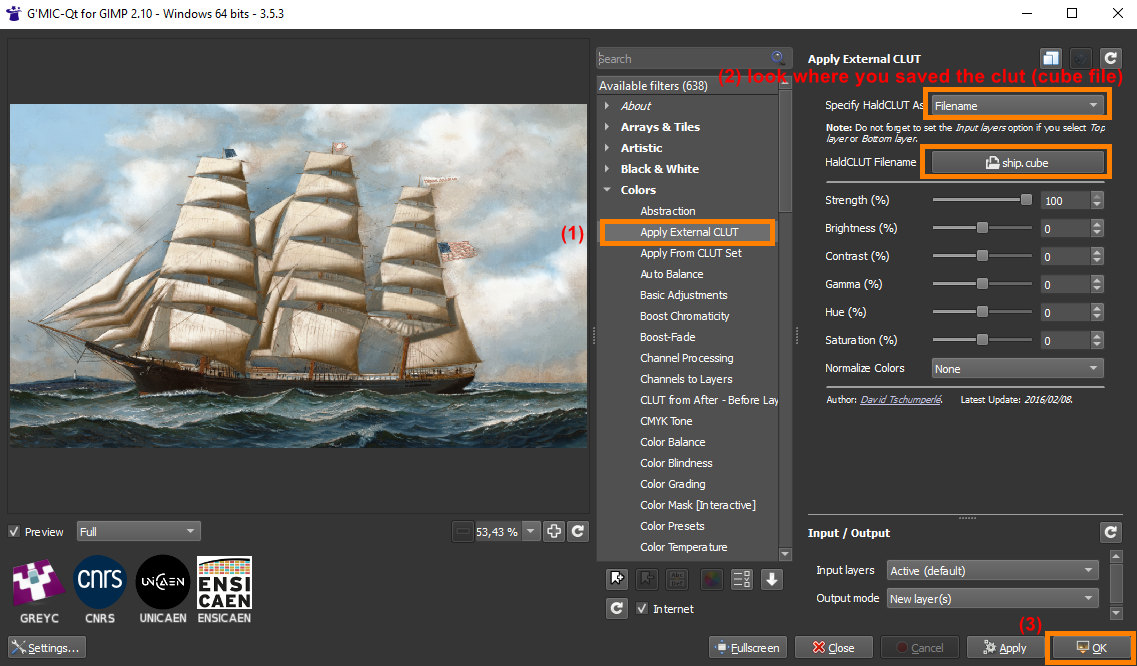Confirm with the OK button
Screen dimensions: 1137x666
1091,648
